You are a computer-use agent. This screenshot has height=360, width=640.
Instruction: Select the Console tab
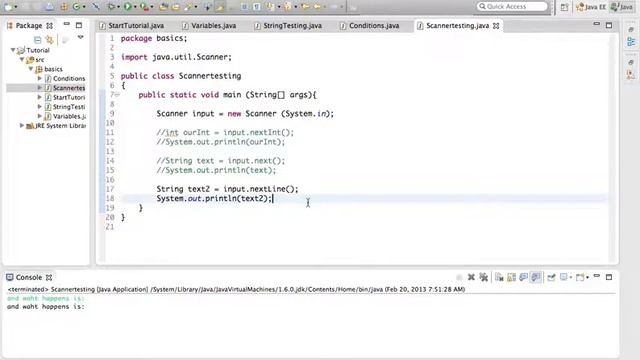pyautogui.click(x=29, y=277)
